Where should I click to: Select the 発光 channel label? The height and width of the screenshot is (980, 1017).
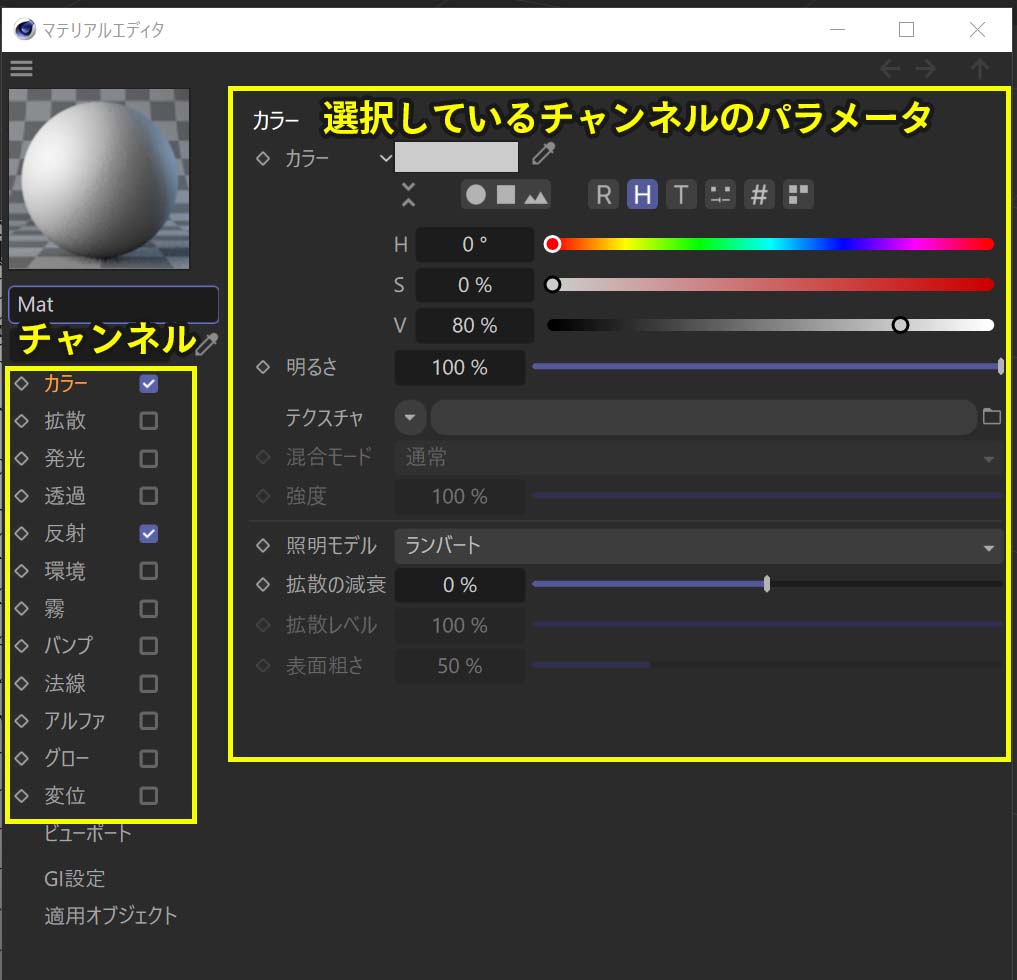(x=65, y=459)
